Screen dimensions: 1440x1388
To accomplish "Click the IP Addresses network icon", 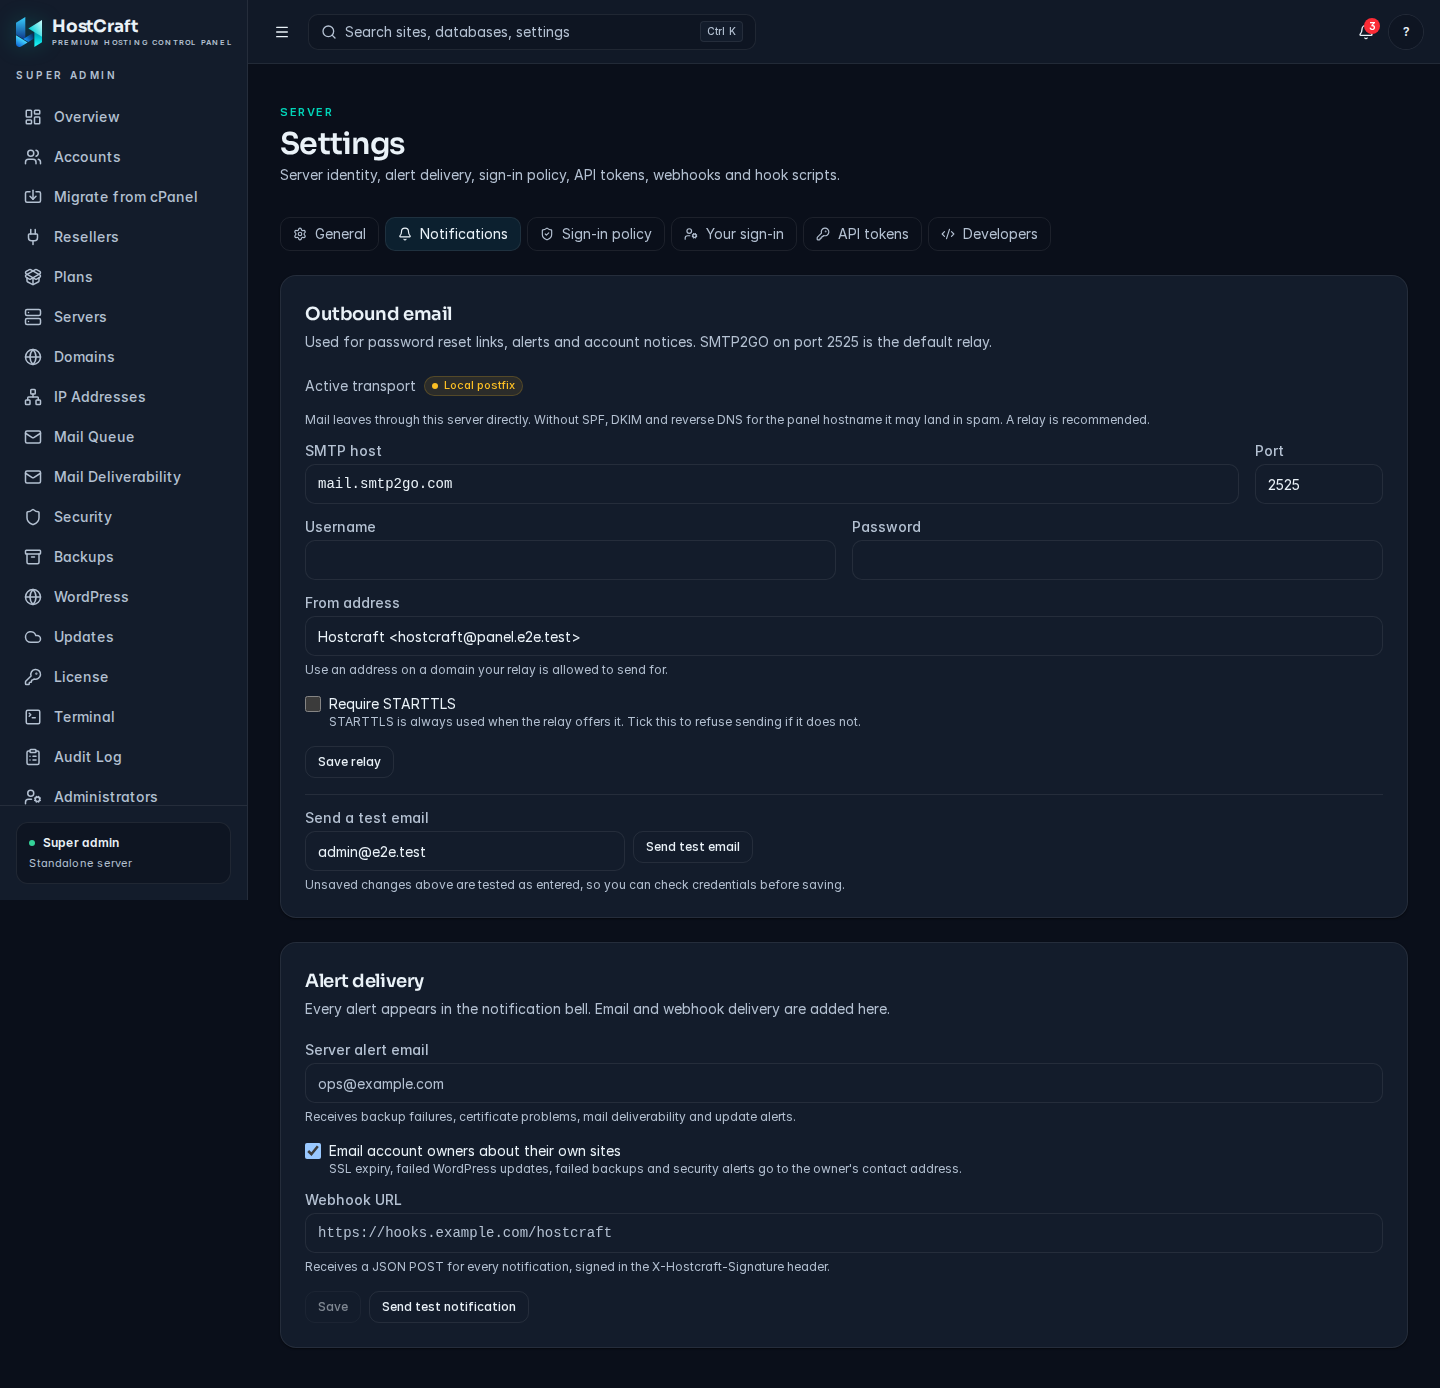I will click(x=33, y=397).
